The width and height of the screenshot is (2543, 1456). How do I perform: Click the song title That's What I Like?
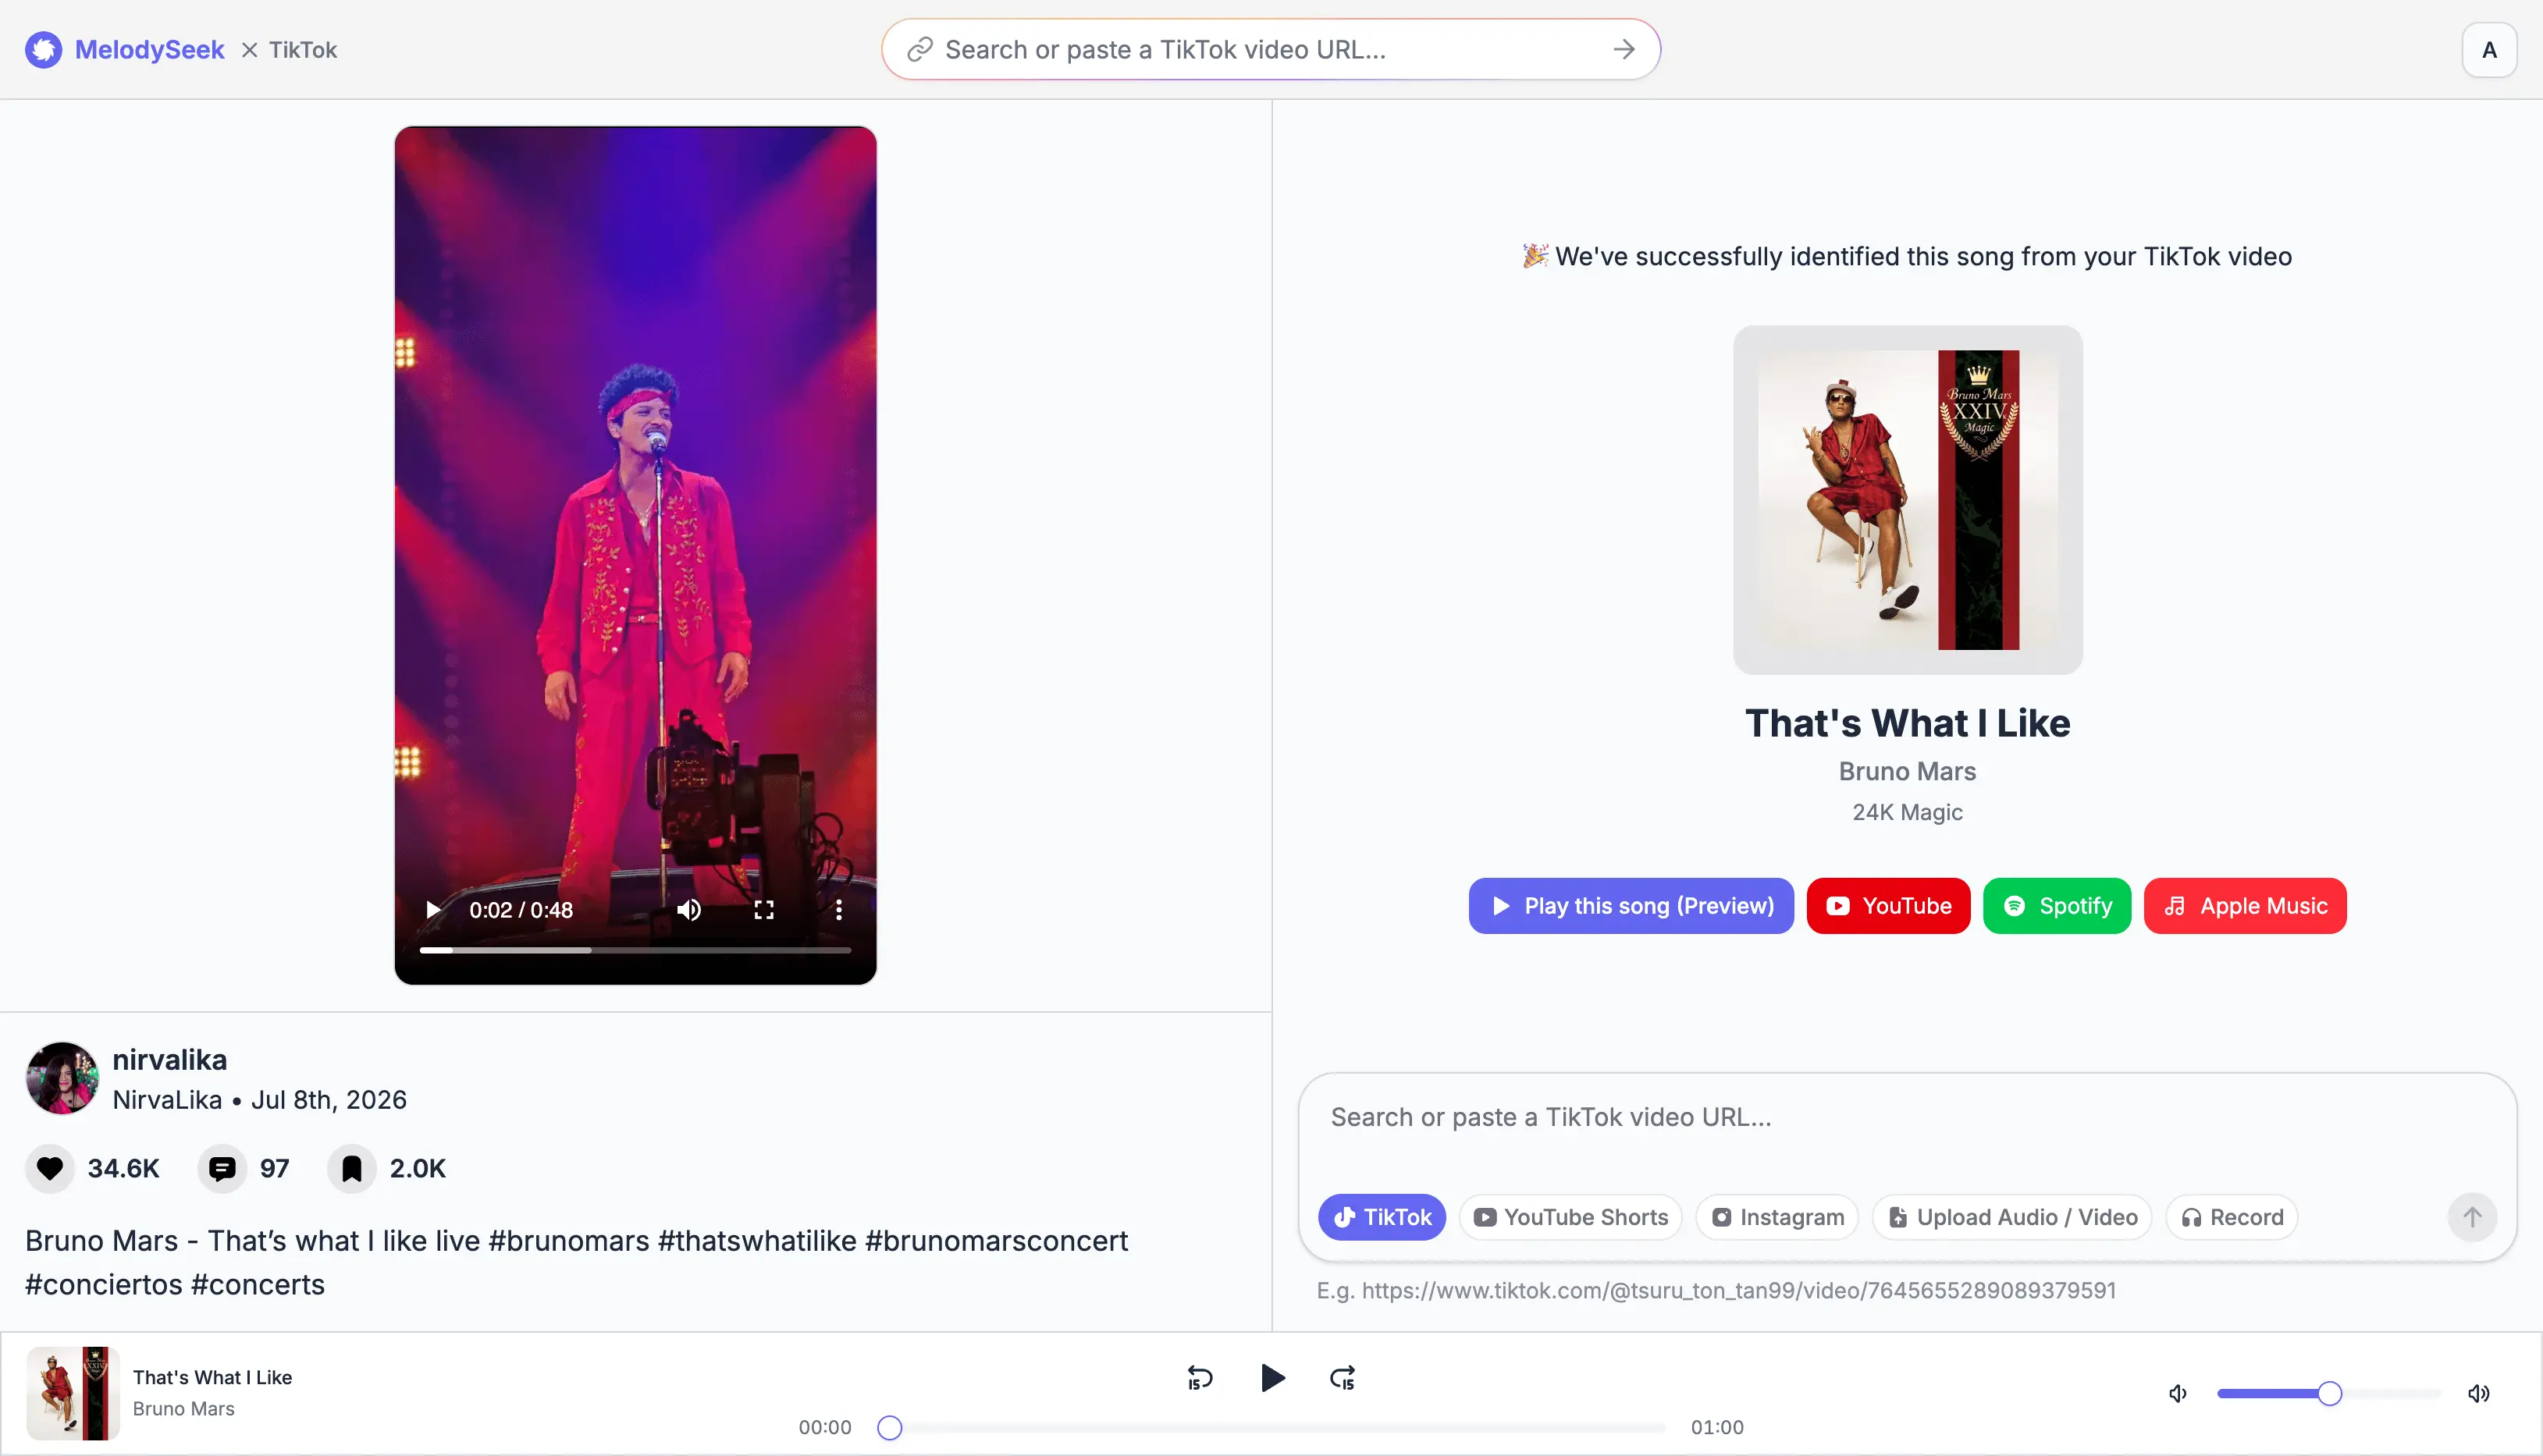click(x=1908, y=723)
